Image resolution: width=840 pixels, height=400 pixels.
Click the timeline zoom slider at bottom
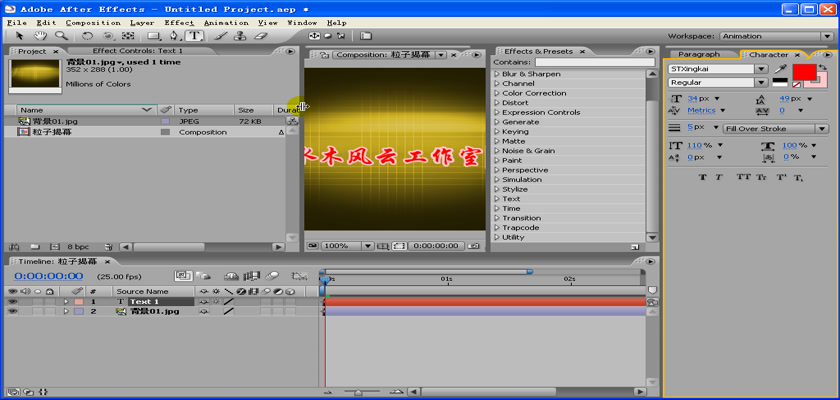(358, 393)
